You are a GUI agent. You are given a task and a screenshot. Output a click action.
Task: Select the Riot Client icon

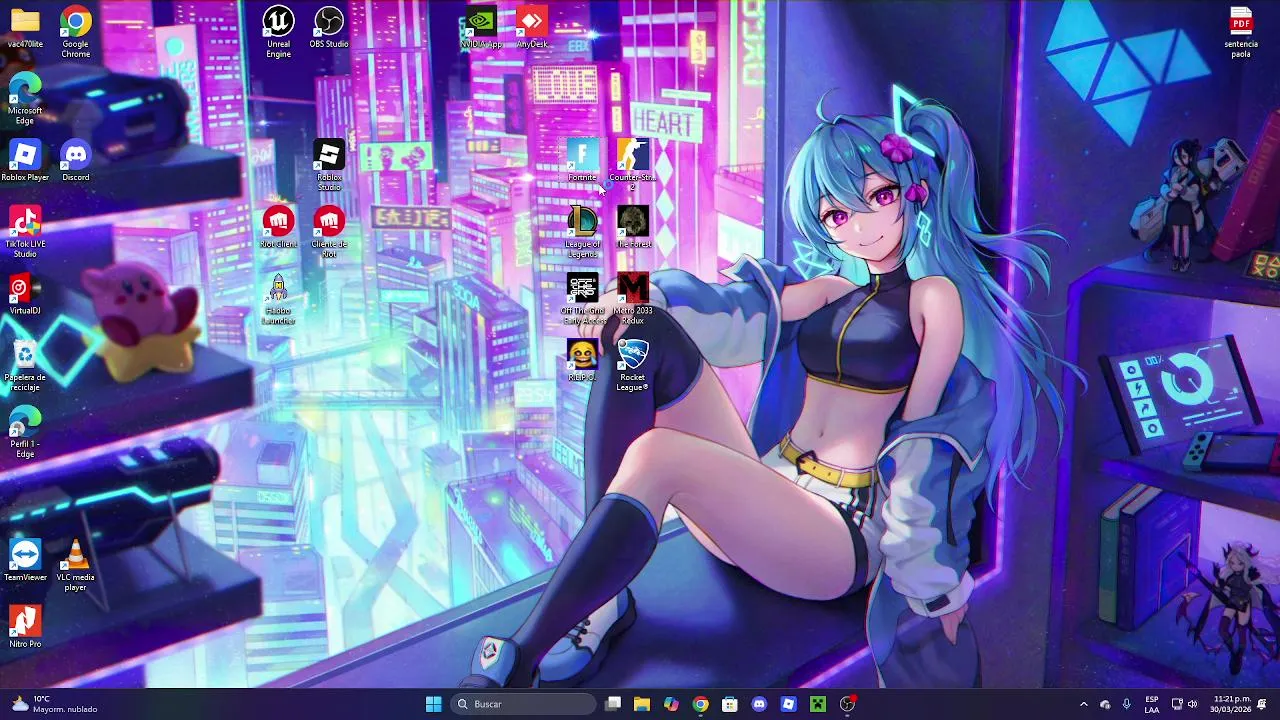279,228
